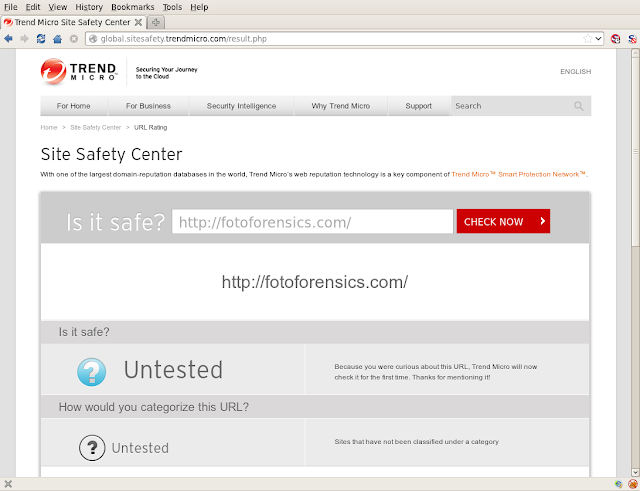Open the Trend Micro Smart Protection Network link
The image size is (640, 491).
tap(519, 174)
